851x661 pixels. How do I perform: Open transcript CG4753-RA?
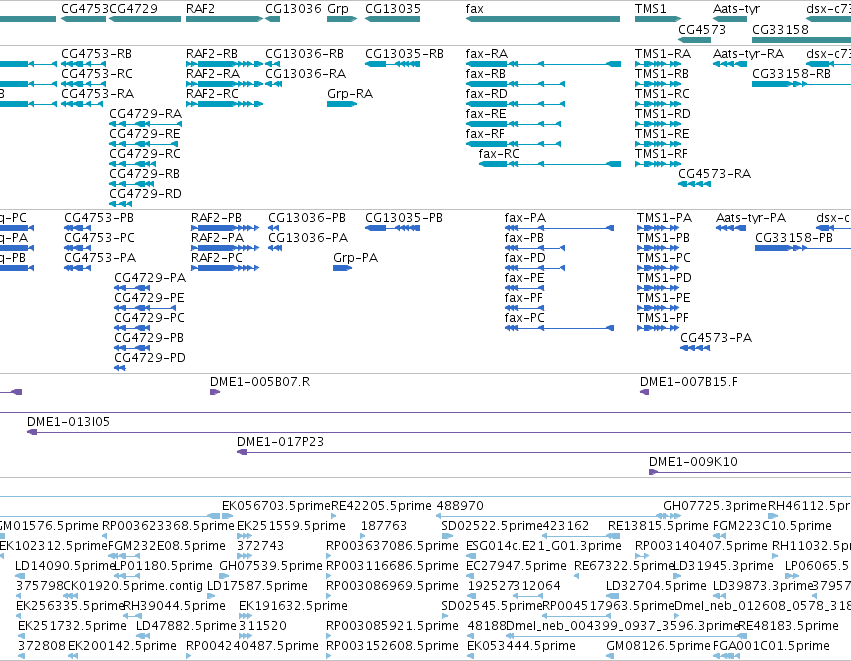tap(97, 94)
